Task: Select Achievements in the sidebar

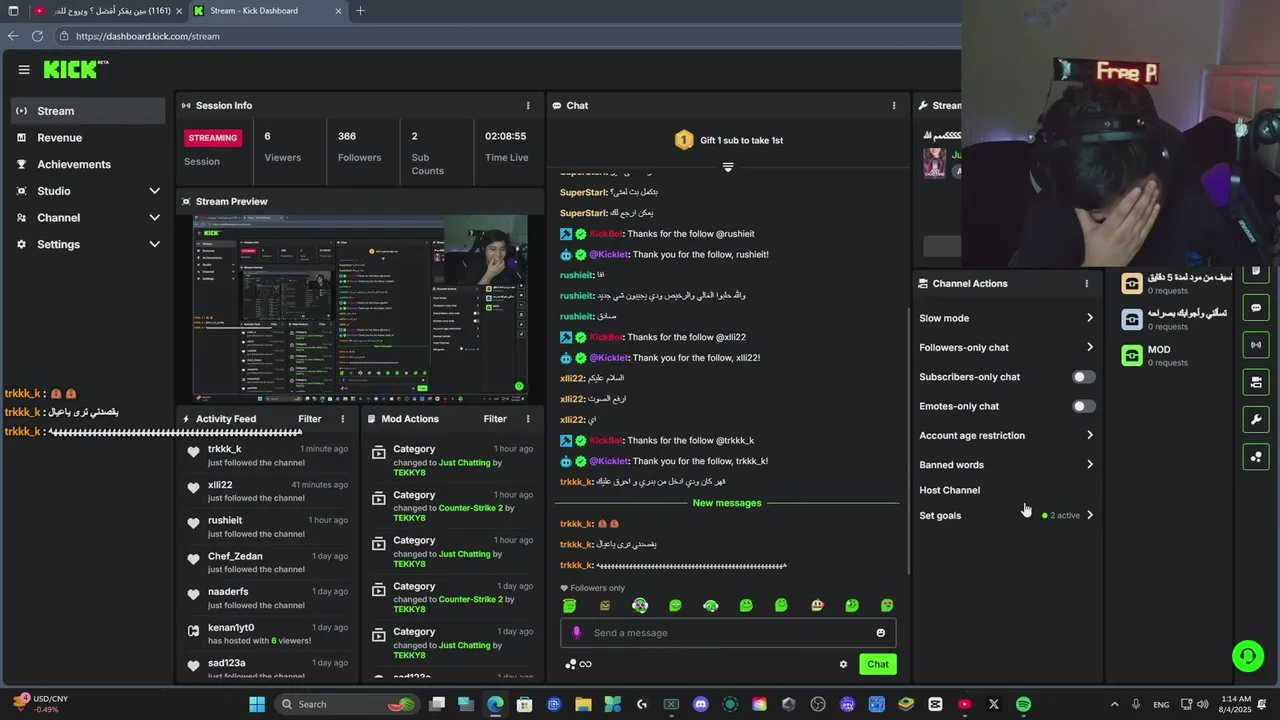Action: (x=87, y=164)
